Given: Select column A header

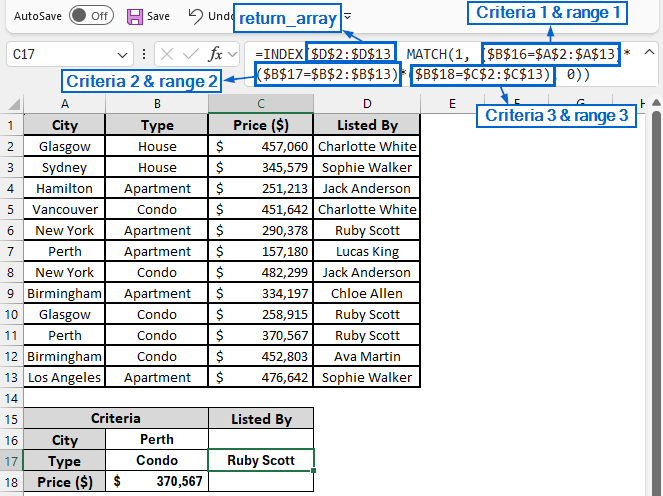Looking at the screenshot, I should tap(64, 103).
